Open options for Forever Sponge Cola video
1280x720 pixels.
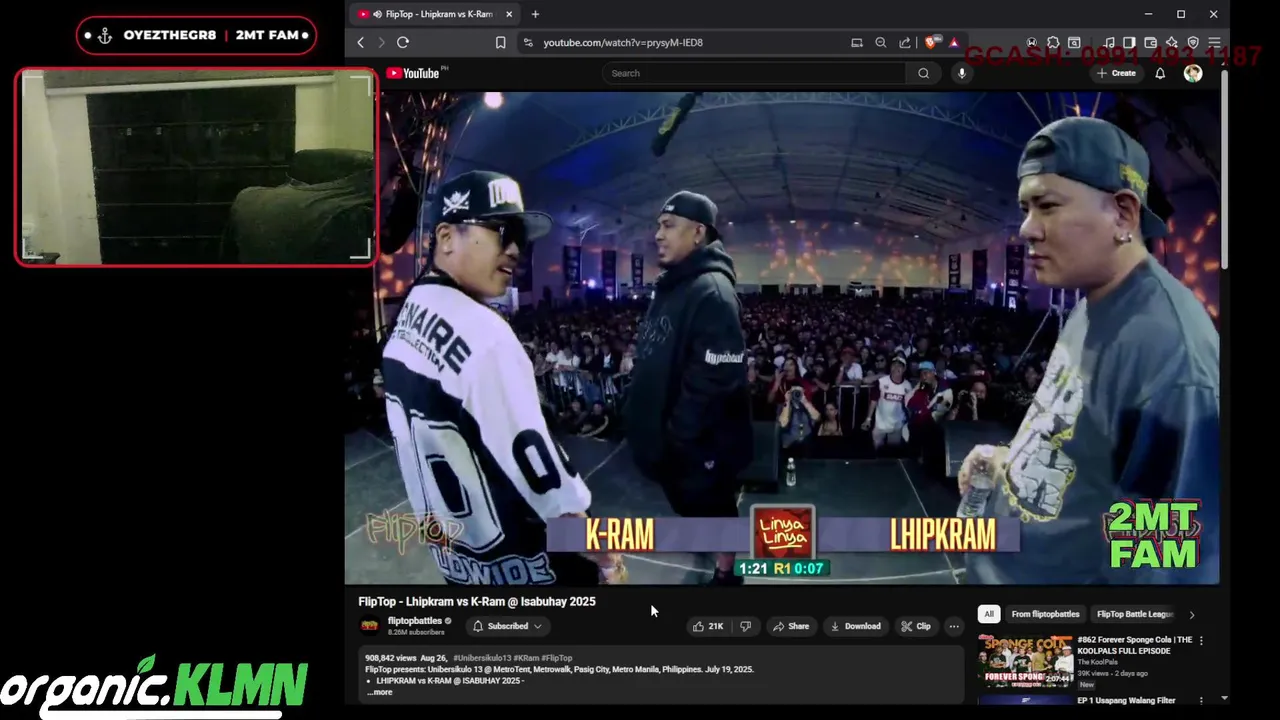click(x=1201, y=640)
